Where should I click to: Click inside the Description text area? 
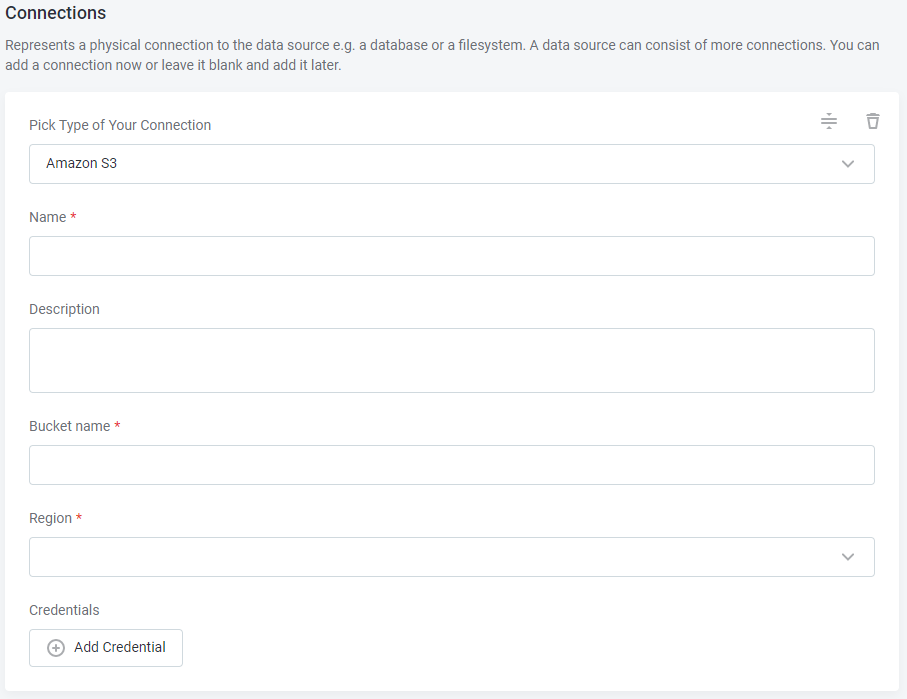point(451,360)
